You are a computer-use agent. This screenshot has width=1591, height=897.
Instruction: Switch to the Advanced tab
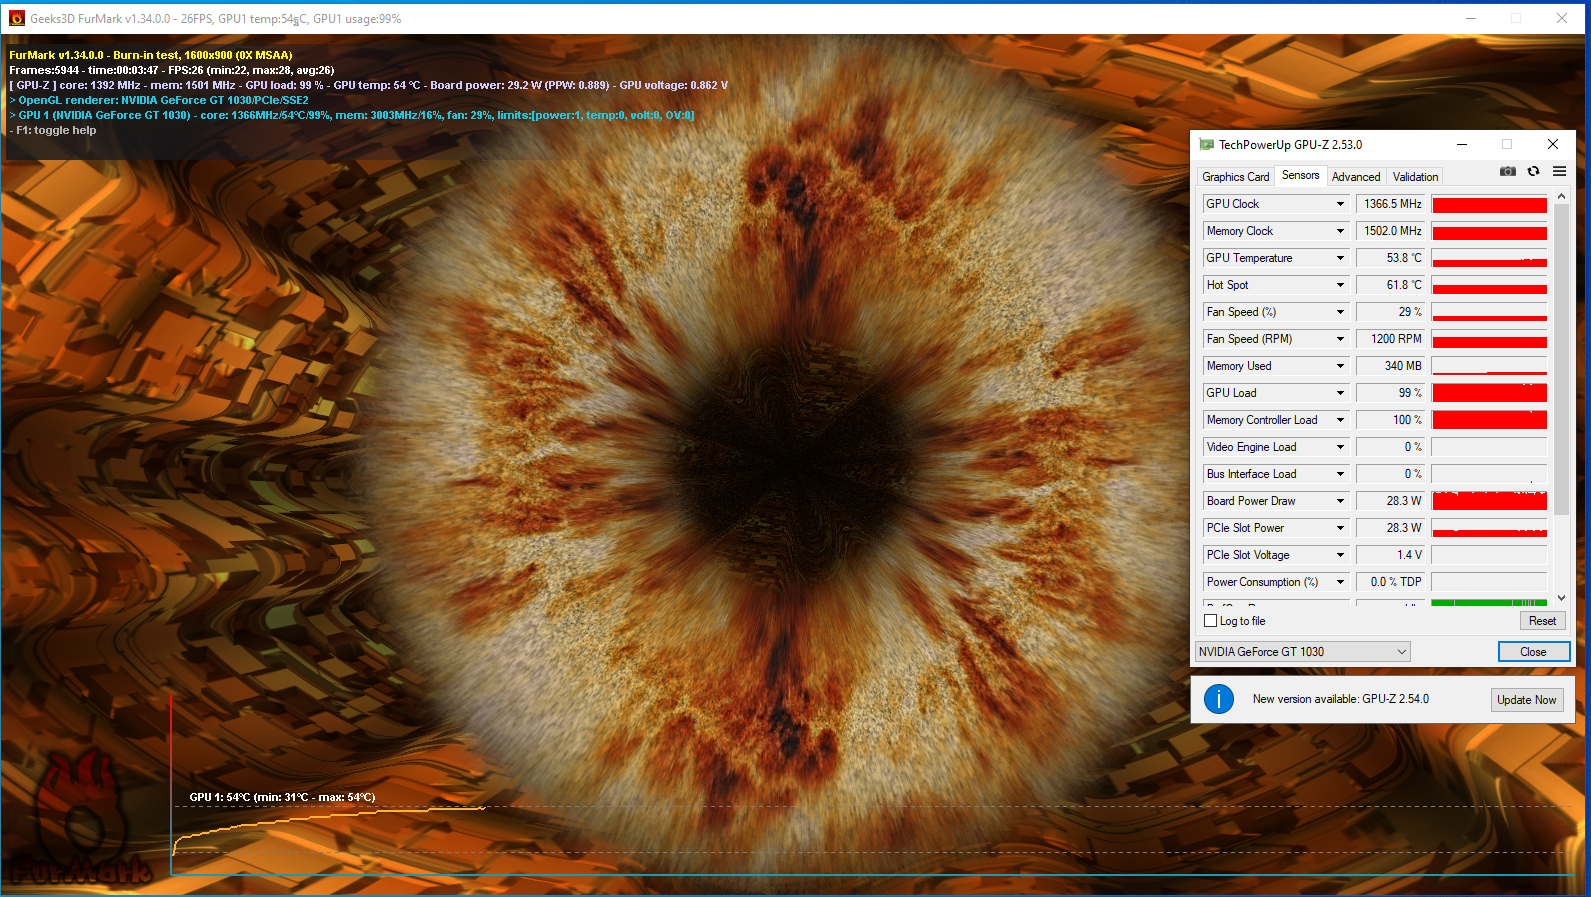click(1355, 177)
